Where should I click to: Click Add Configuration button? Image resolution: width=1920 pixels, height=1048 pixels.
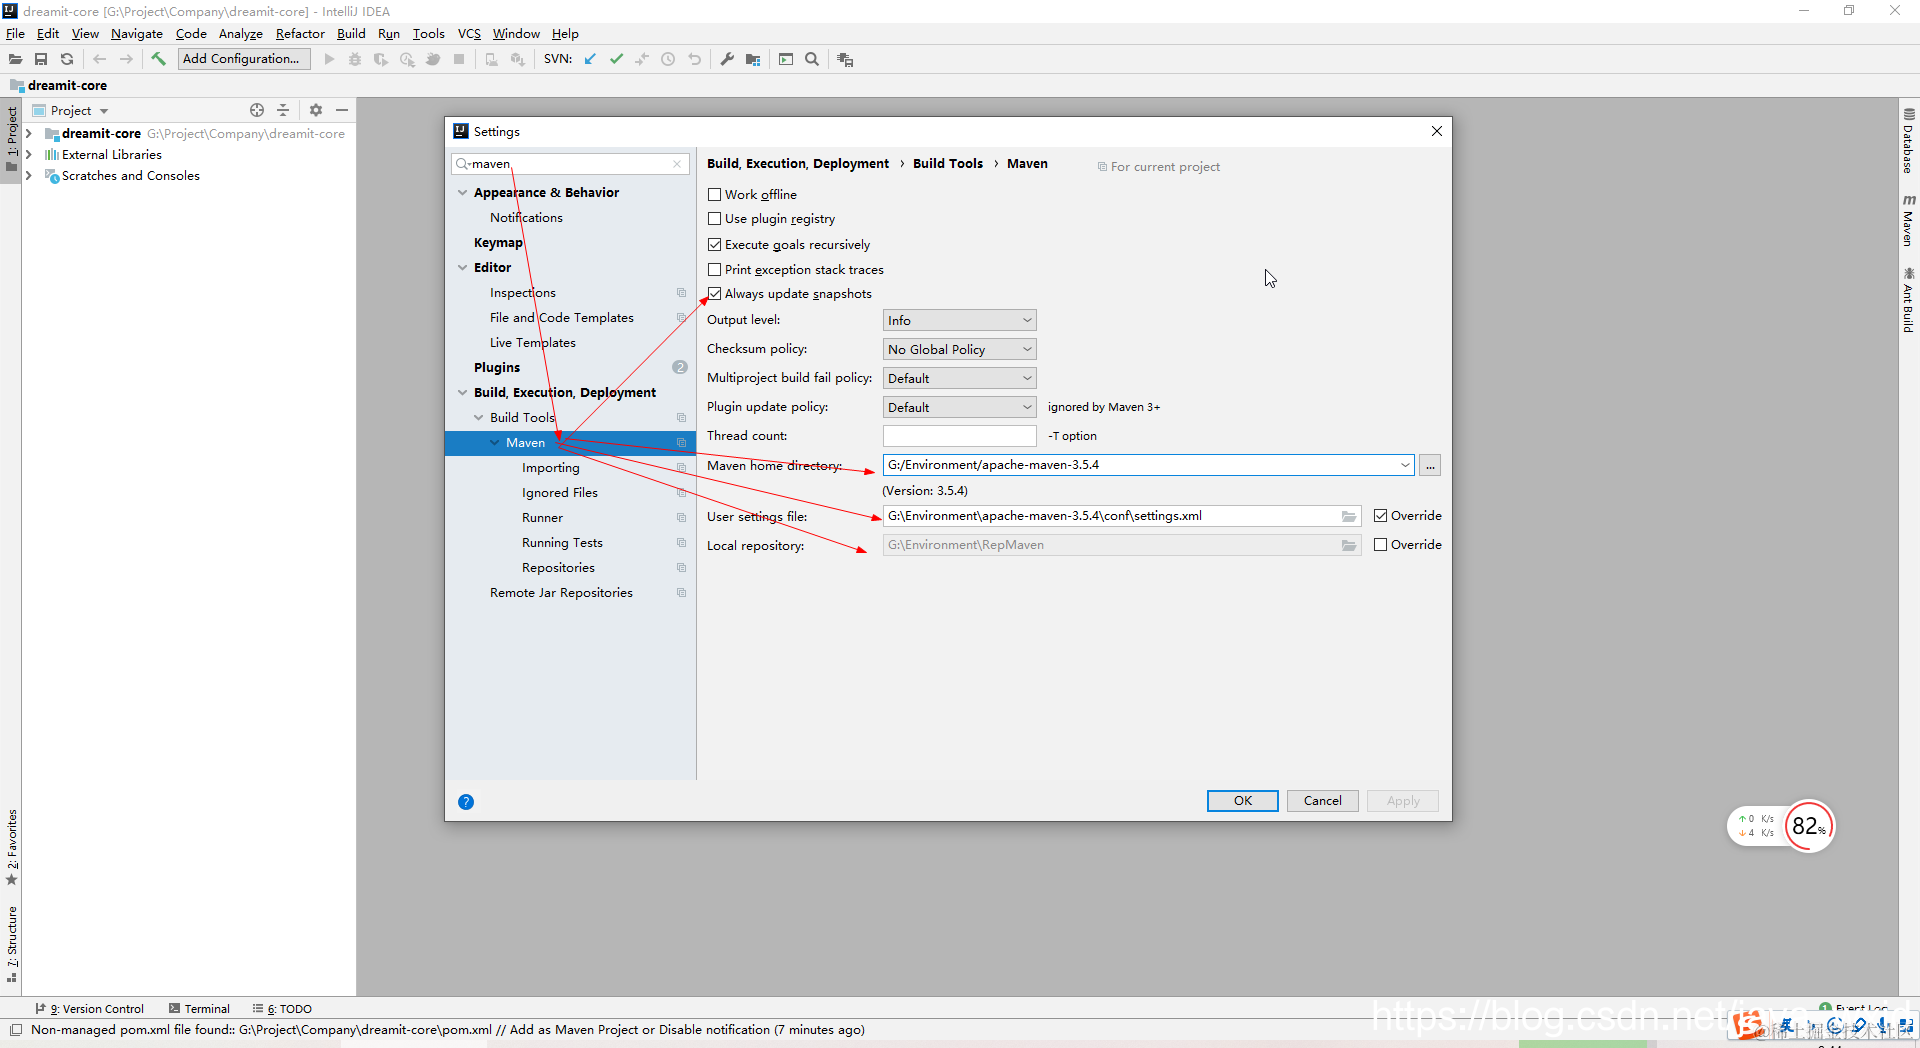point(244,59)
